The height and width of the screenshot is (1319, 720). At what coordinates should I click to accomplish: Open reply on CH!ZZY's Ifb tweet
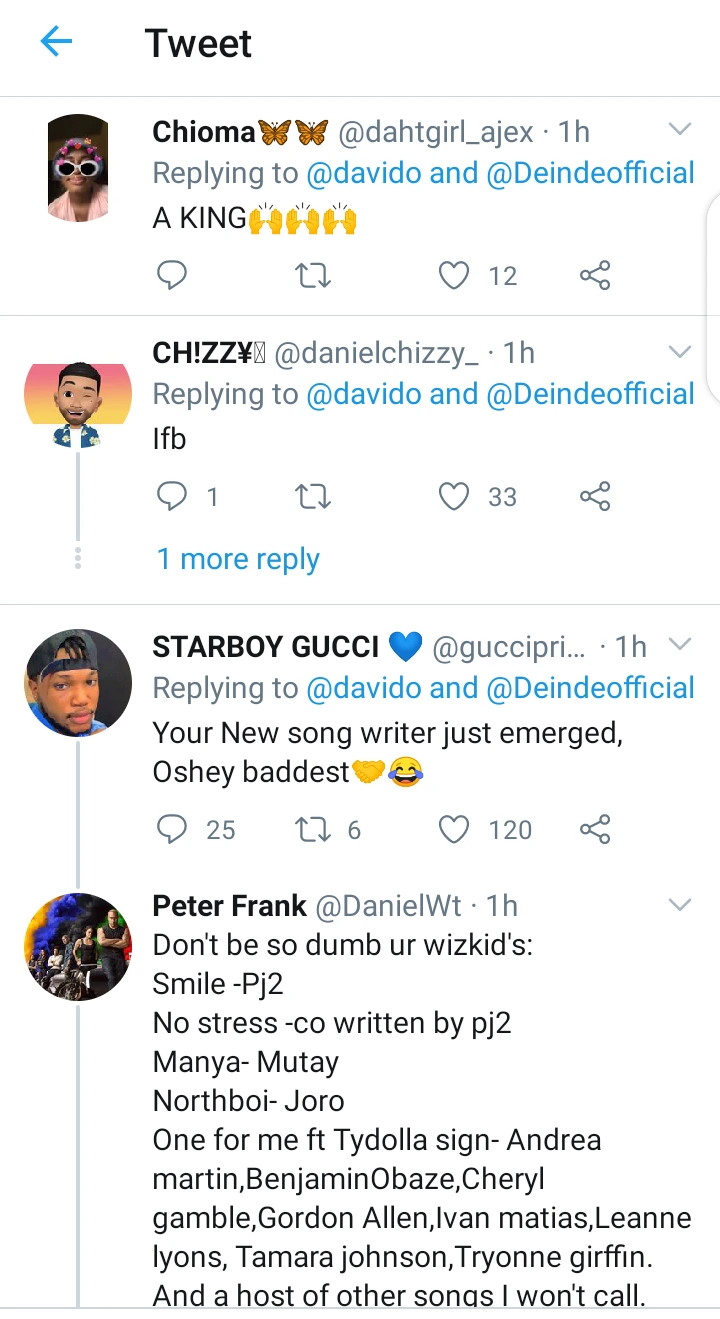click(x=173, y=496)
